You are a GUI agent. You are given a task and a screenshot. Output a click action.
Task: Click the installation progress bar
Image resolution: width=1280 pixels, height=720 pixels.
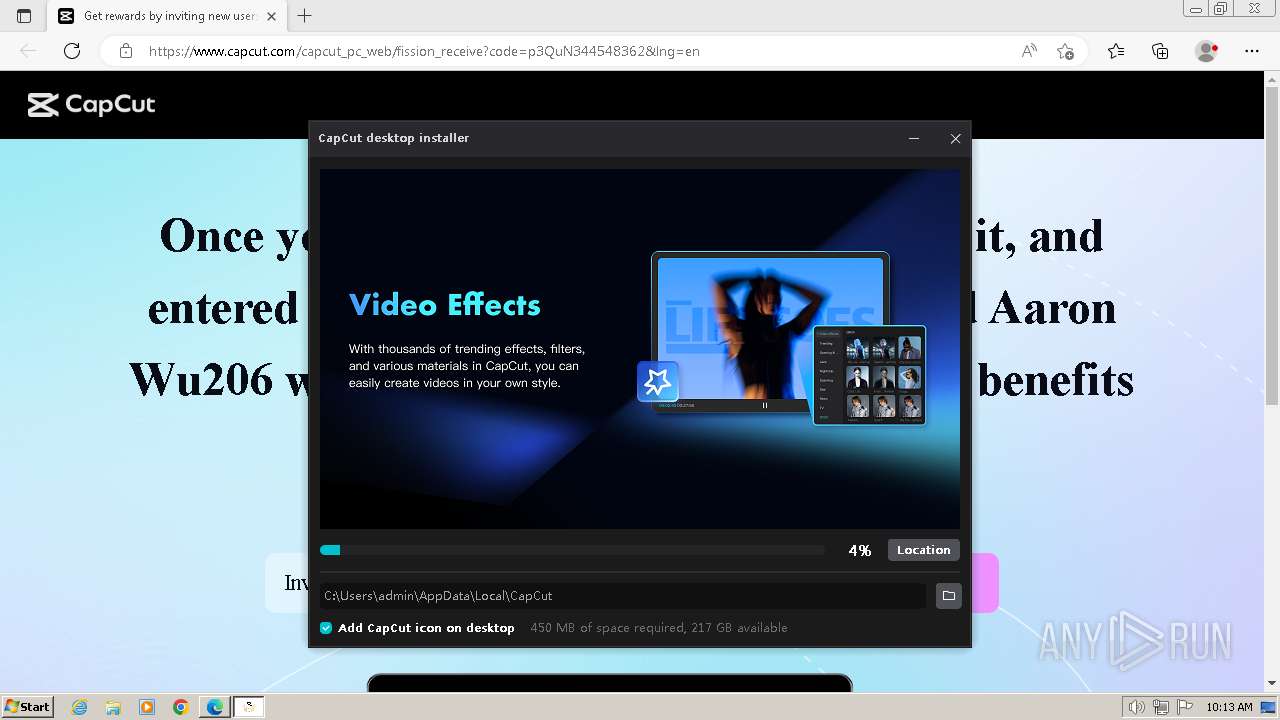click(572, 550)
